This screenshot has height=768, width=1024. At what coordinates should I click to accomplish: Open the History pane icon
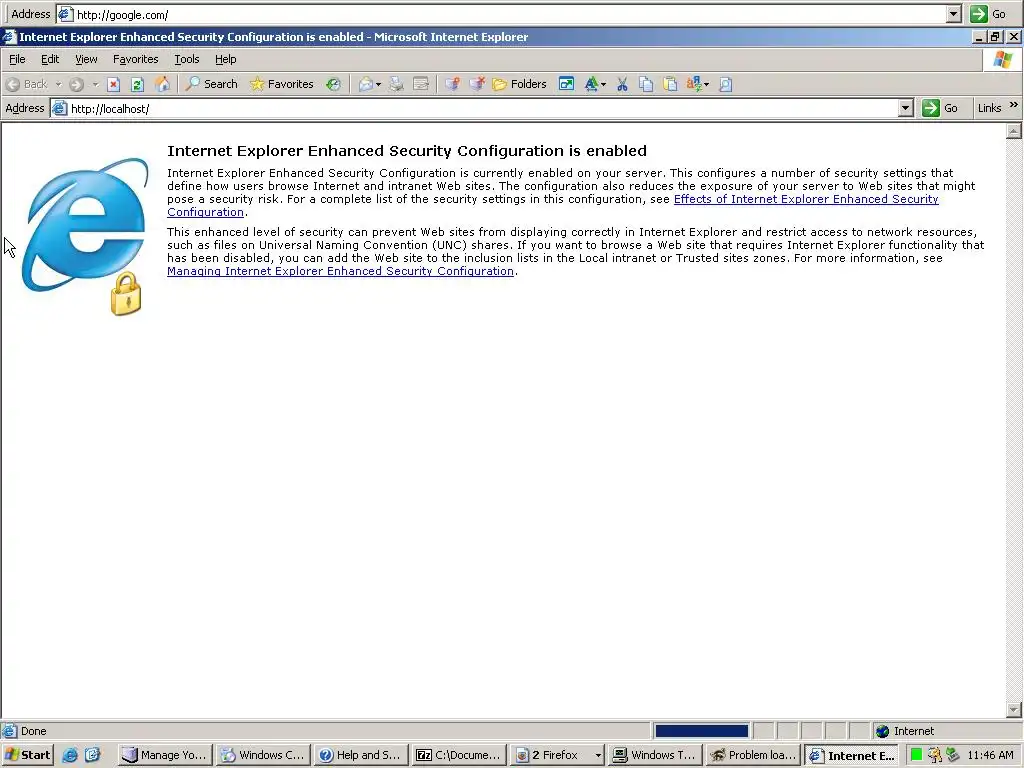pyautogui.click(x=334, y=84)
